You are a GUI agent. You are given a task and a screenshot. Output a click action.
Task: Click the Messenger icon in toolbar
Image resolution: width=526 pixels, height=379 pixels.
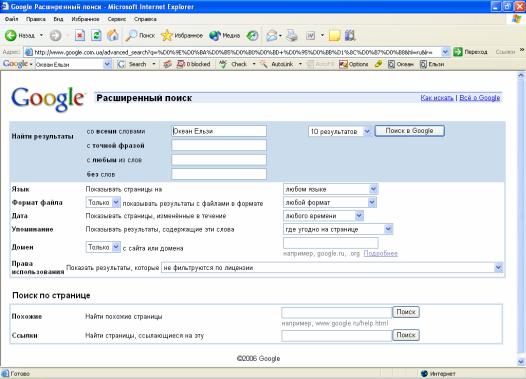click(350, 35)
